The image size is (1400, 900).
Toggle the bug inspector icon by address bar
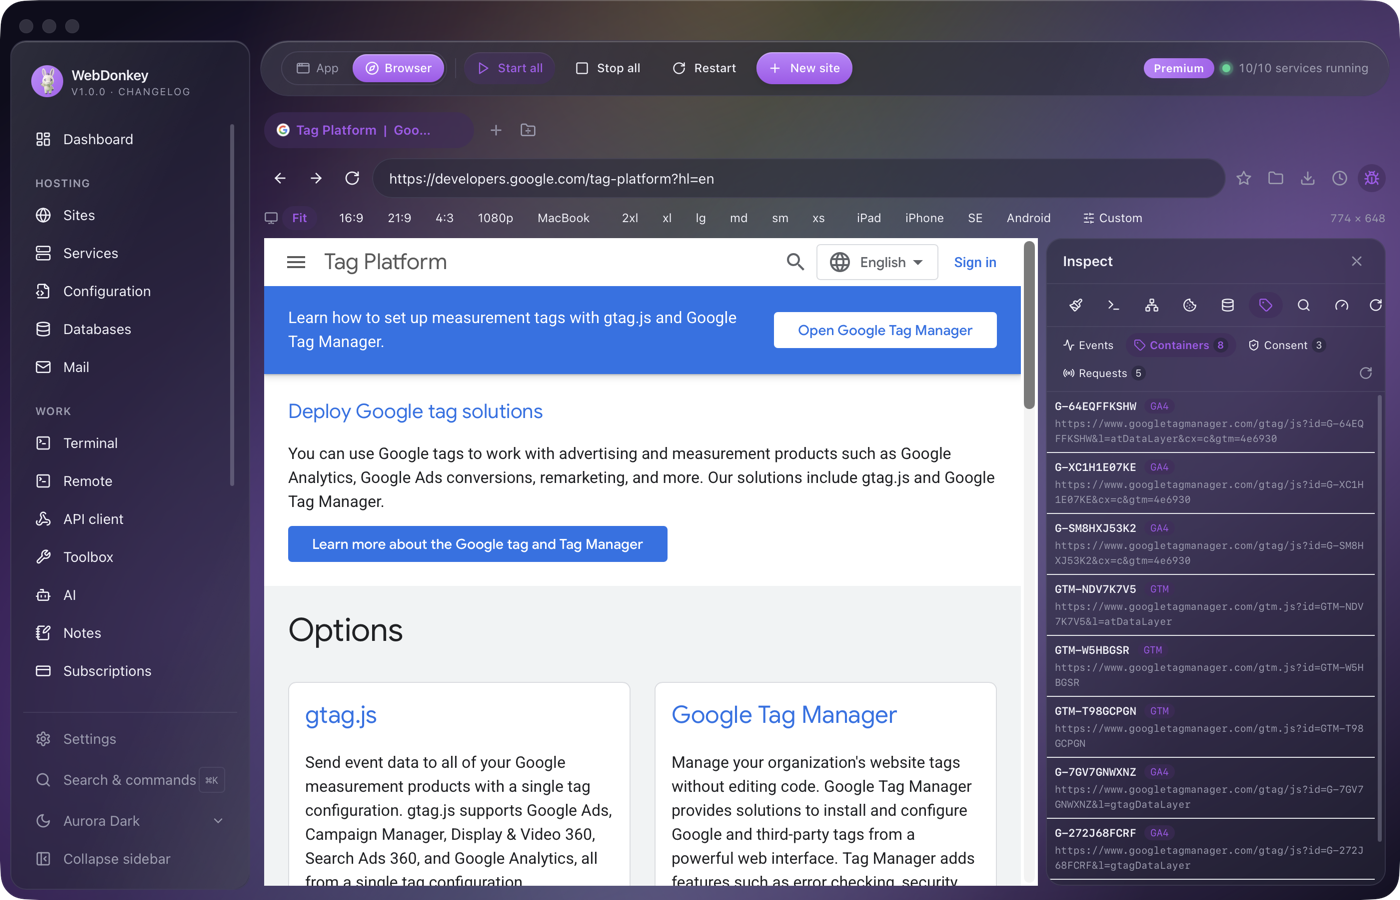1372,178
